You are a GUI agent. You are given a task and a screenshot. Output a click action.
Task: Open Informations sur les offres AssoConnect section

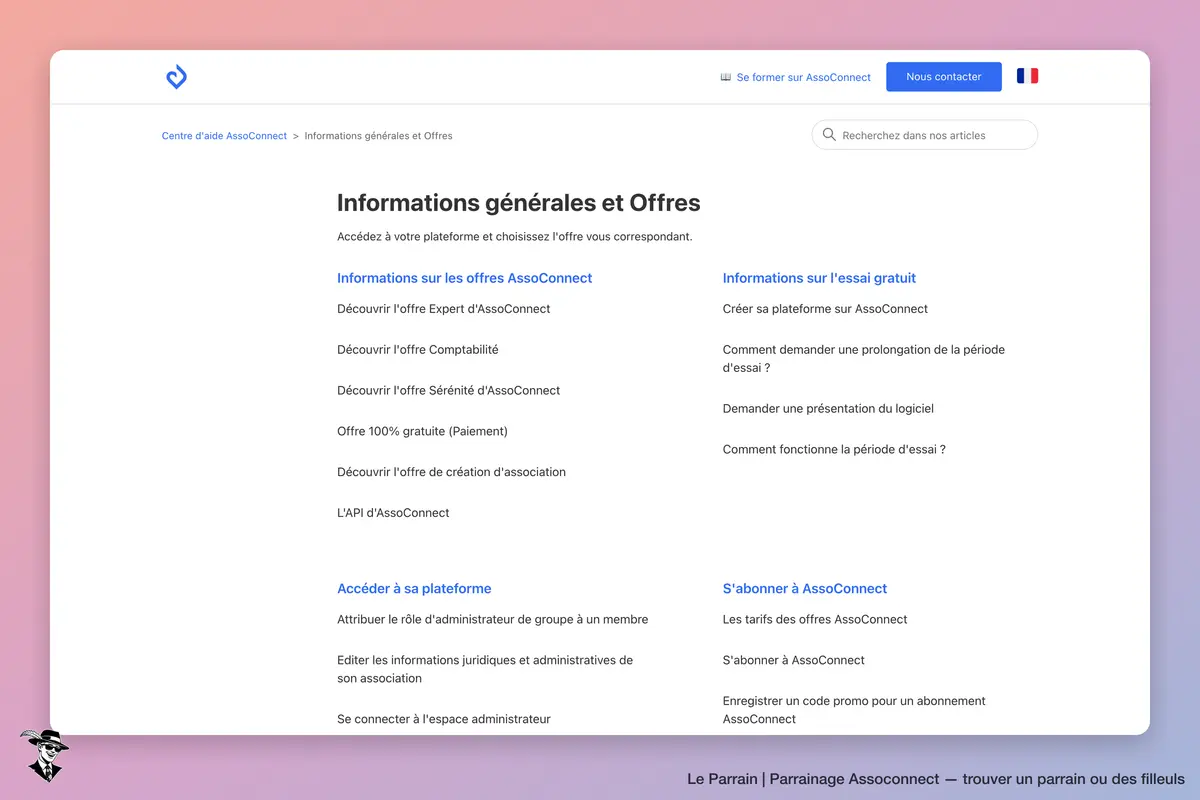coord(464,278)
